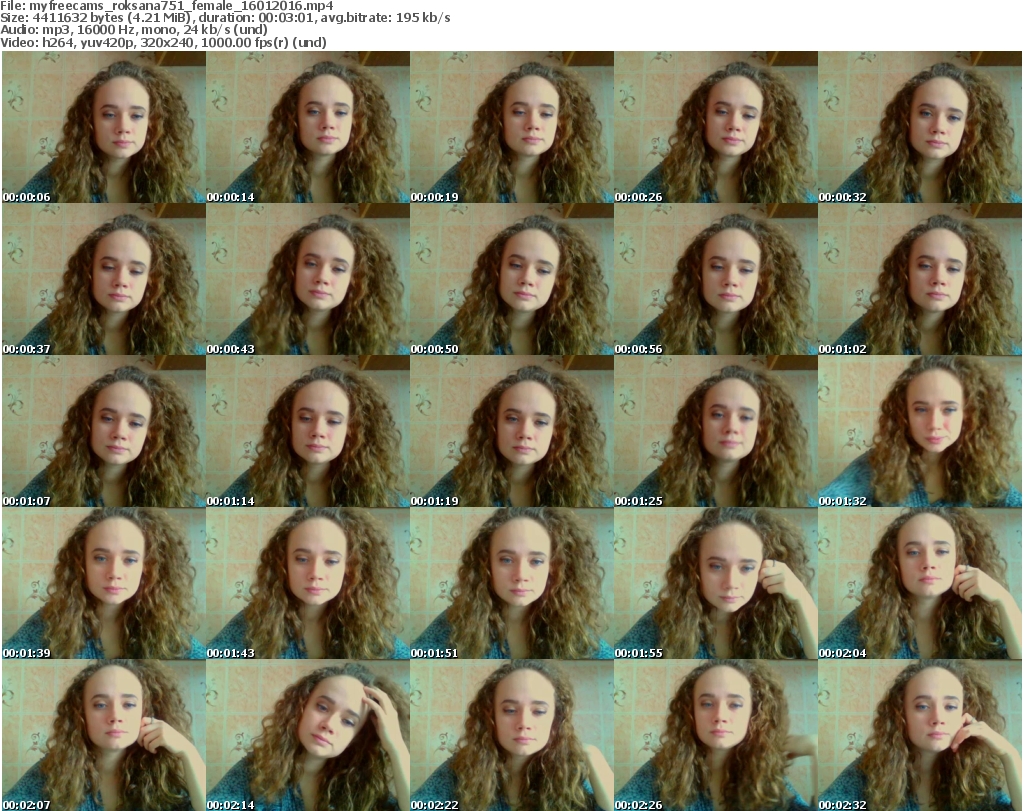The image size is (1024, 811).
Task: Pick the frame stamped 00:01:43
Action: [308, 584]
